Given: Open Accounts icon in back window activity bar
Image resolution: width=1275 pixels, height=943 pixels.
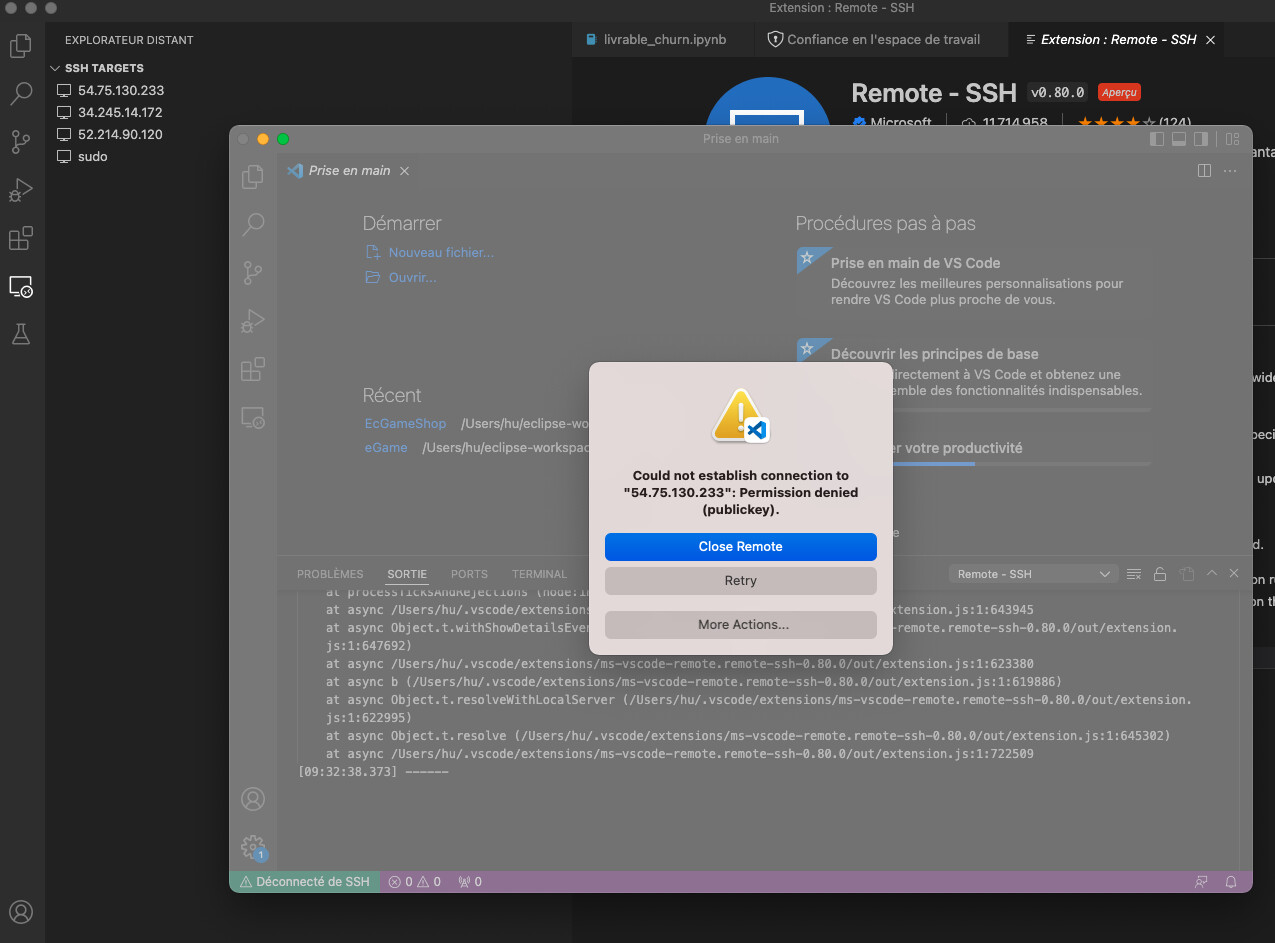Looking at the screenshot, I should (x=21, y=912).
